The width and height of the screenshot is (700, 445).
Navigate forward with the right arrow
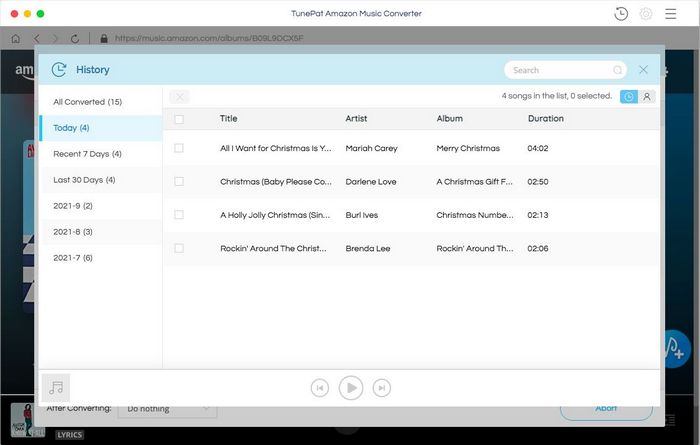[55, 39]
